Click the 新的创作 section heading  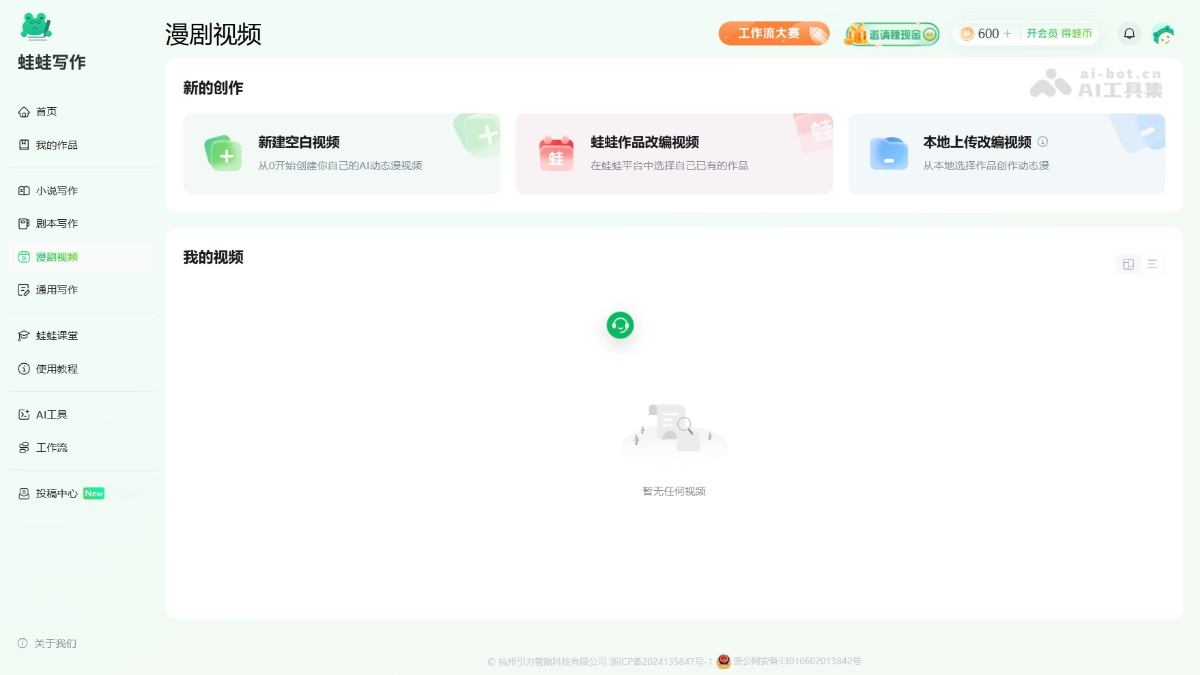click(x=213, y=88)
